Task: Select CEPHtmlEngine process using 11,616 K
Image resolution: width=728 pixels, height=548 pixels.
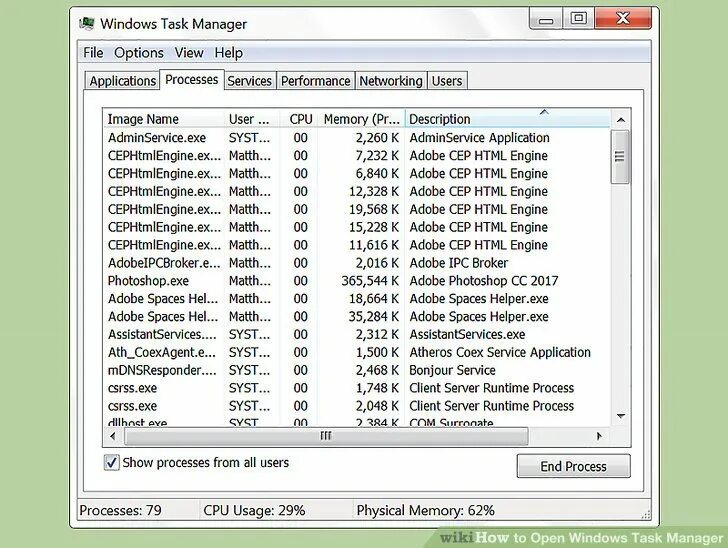Action: [x=356, y=245]
